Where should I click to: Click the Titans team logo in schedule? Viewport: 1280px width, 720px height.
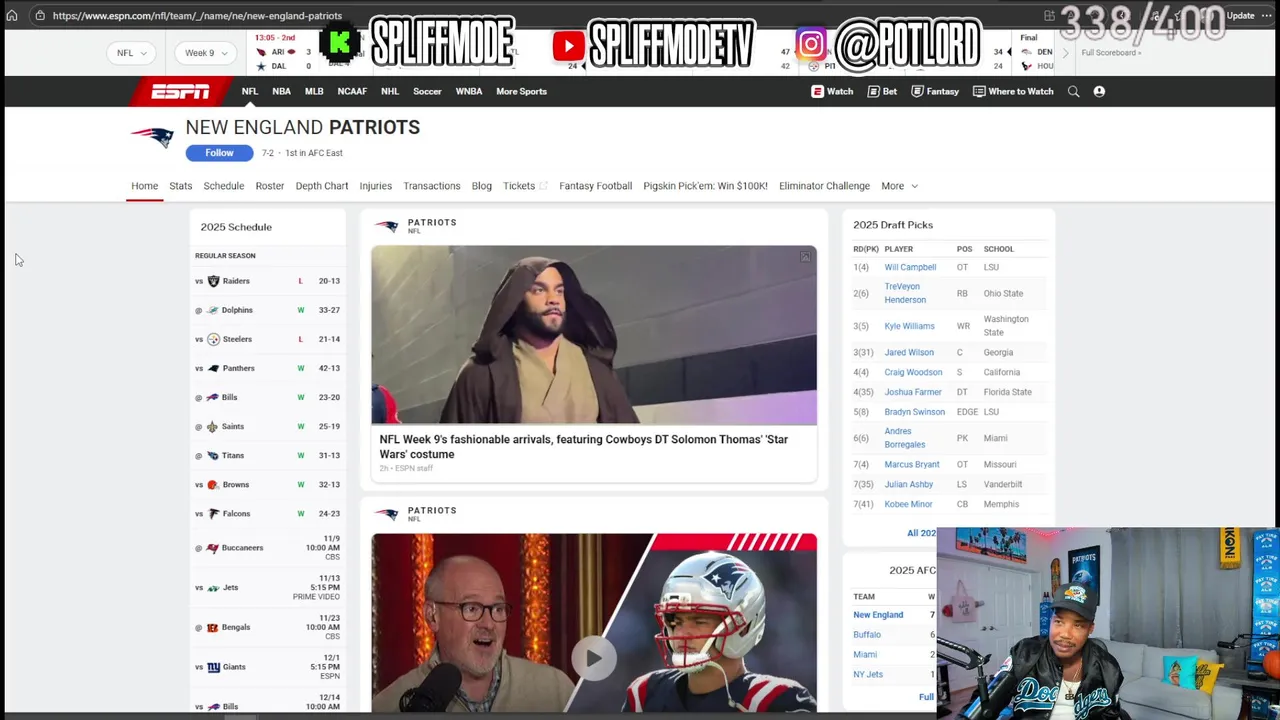tap(212, 455)
